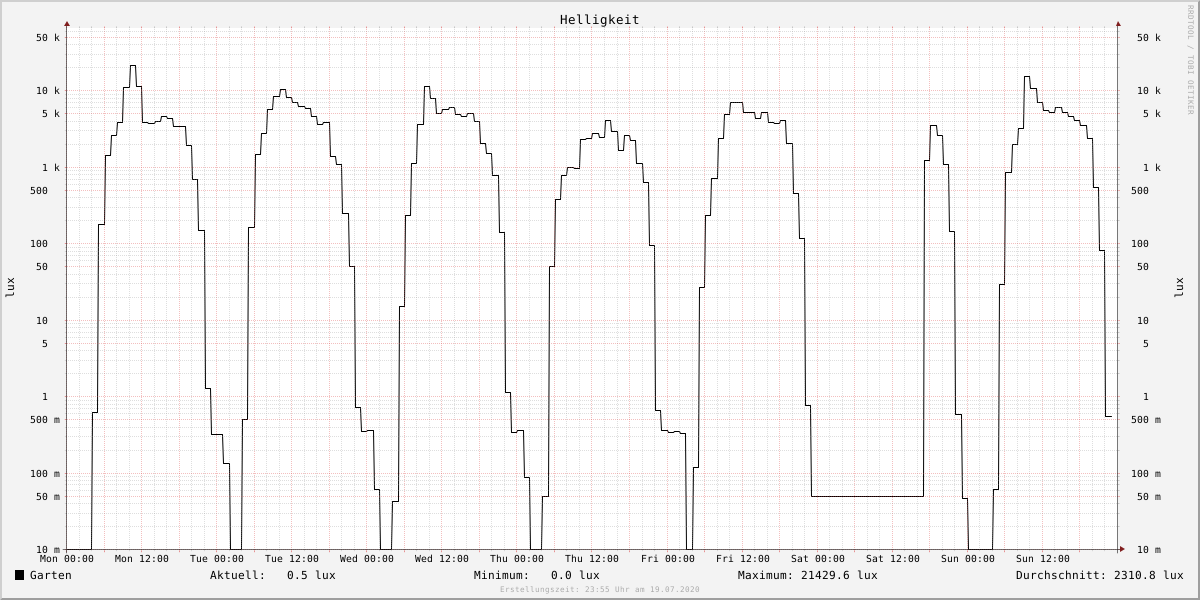Select the "Minimum: 0.0 lux" statistic

coord(537,575)
